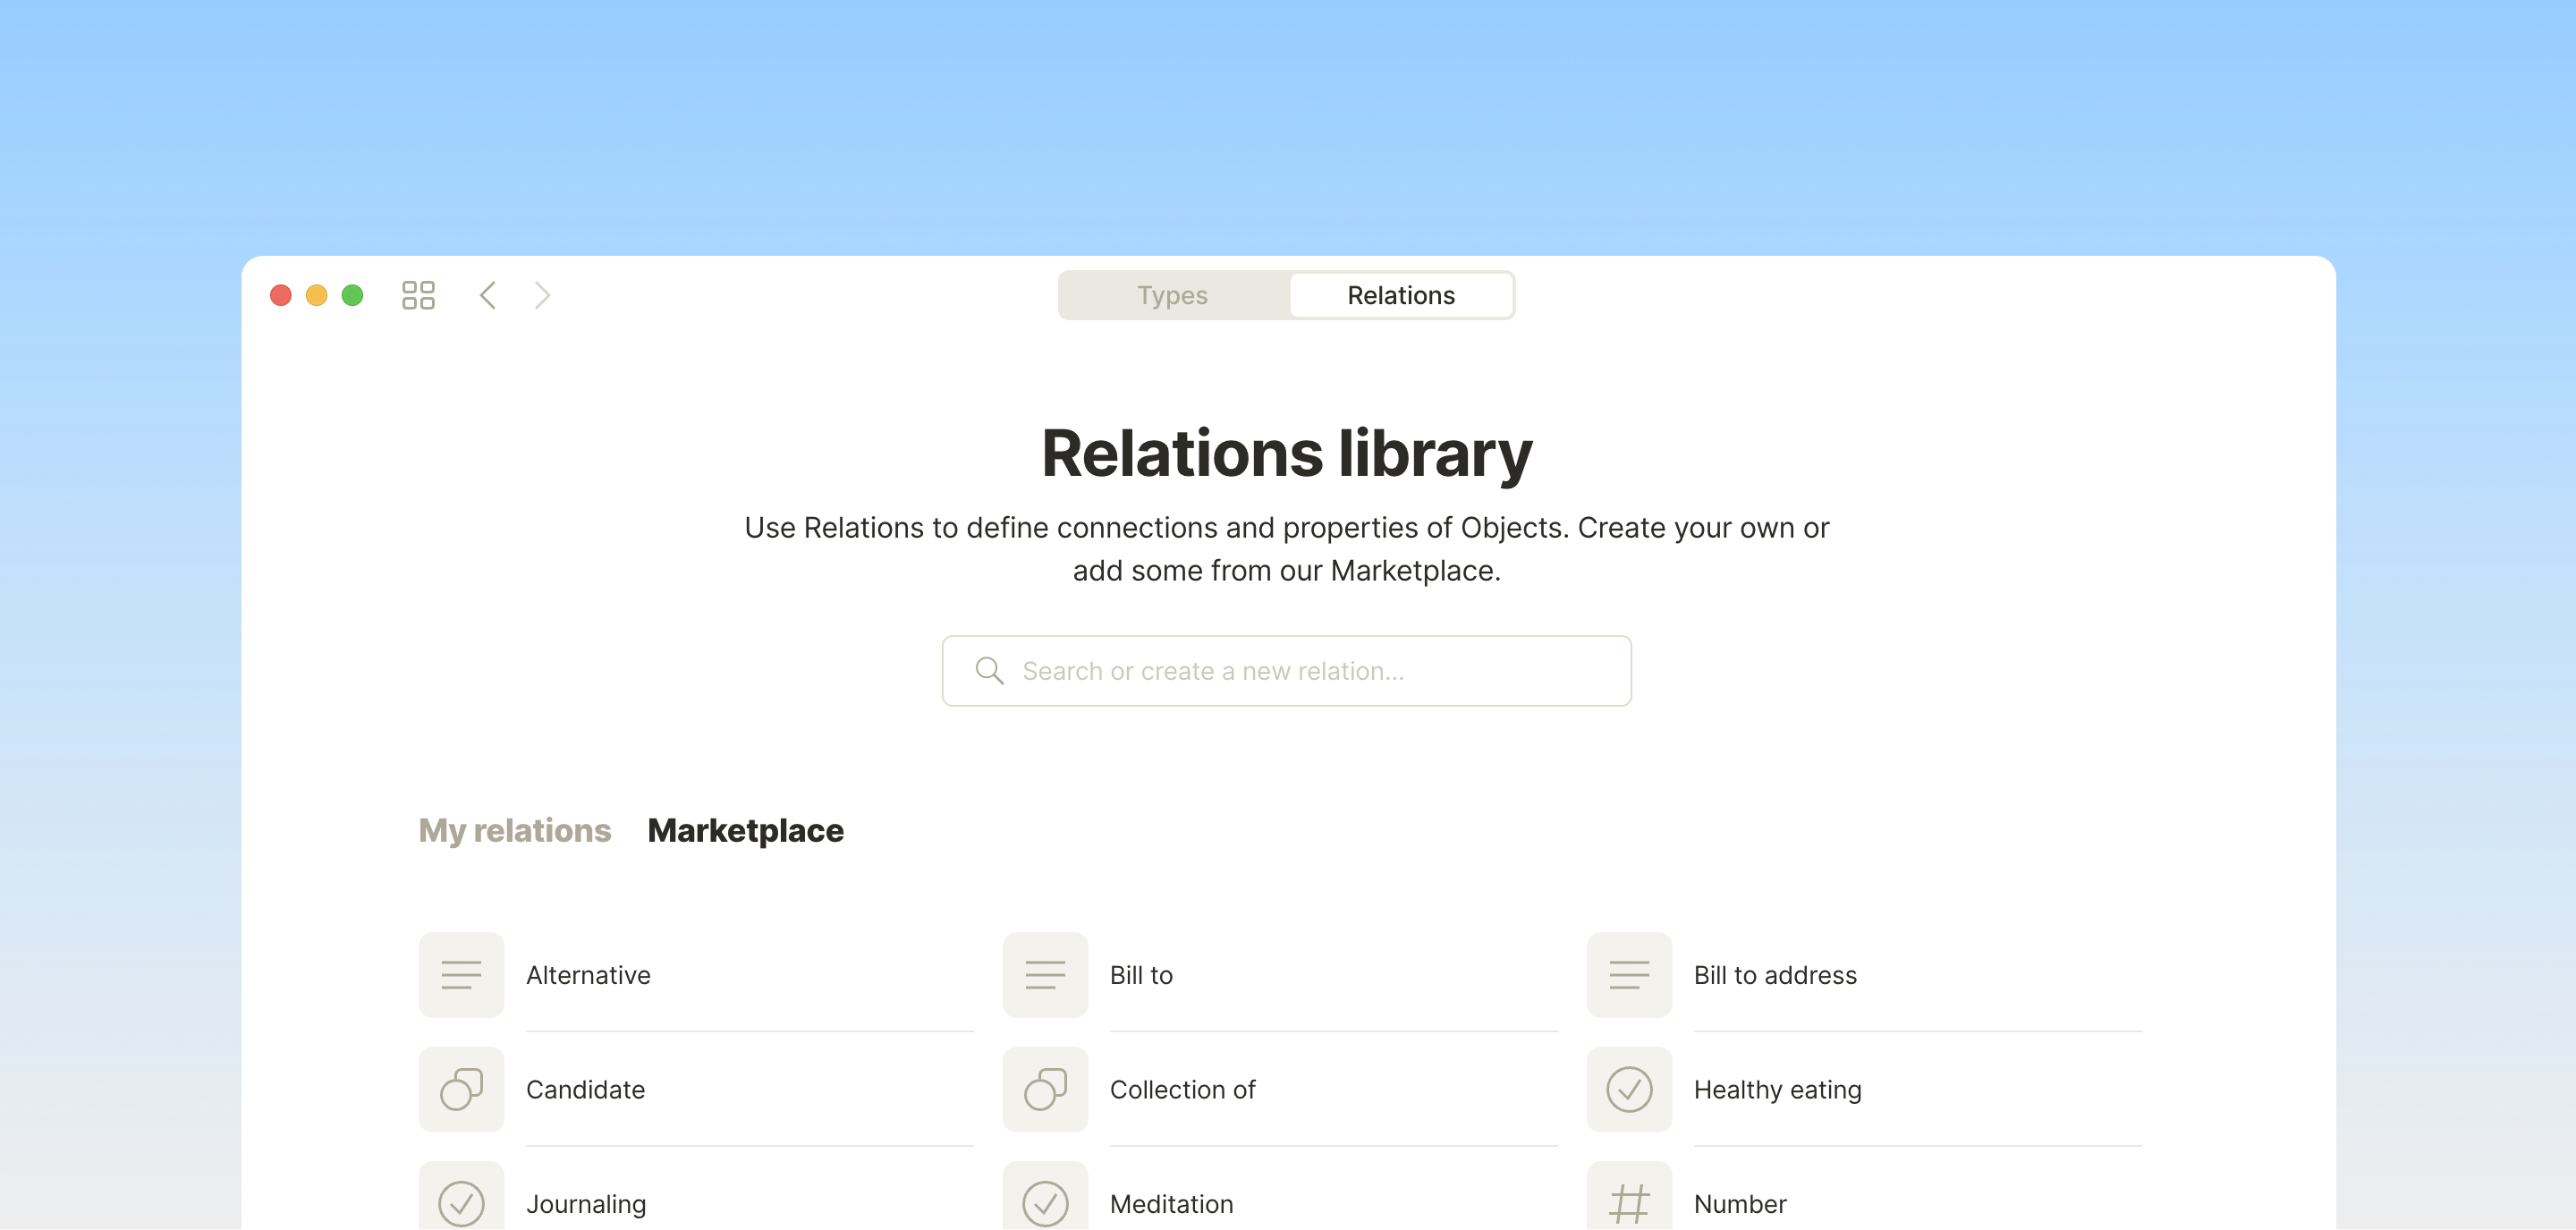The width and height of the screenshot is (2576, 1230).
Task: Go back with the left arrow
Action: click(488, 295)
